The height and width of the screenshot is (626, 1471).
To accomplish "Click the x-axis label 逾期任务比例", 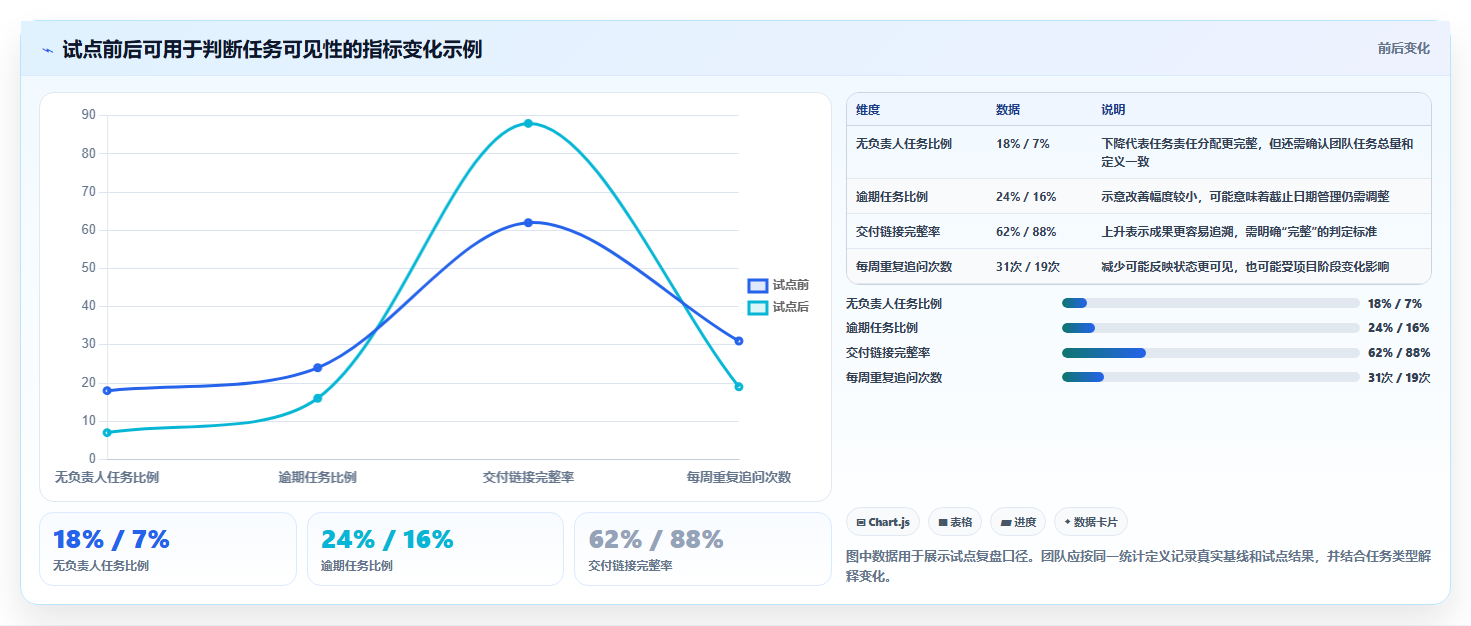I will (x=318, y=477).
